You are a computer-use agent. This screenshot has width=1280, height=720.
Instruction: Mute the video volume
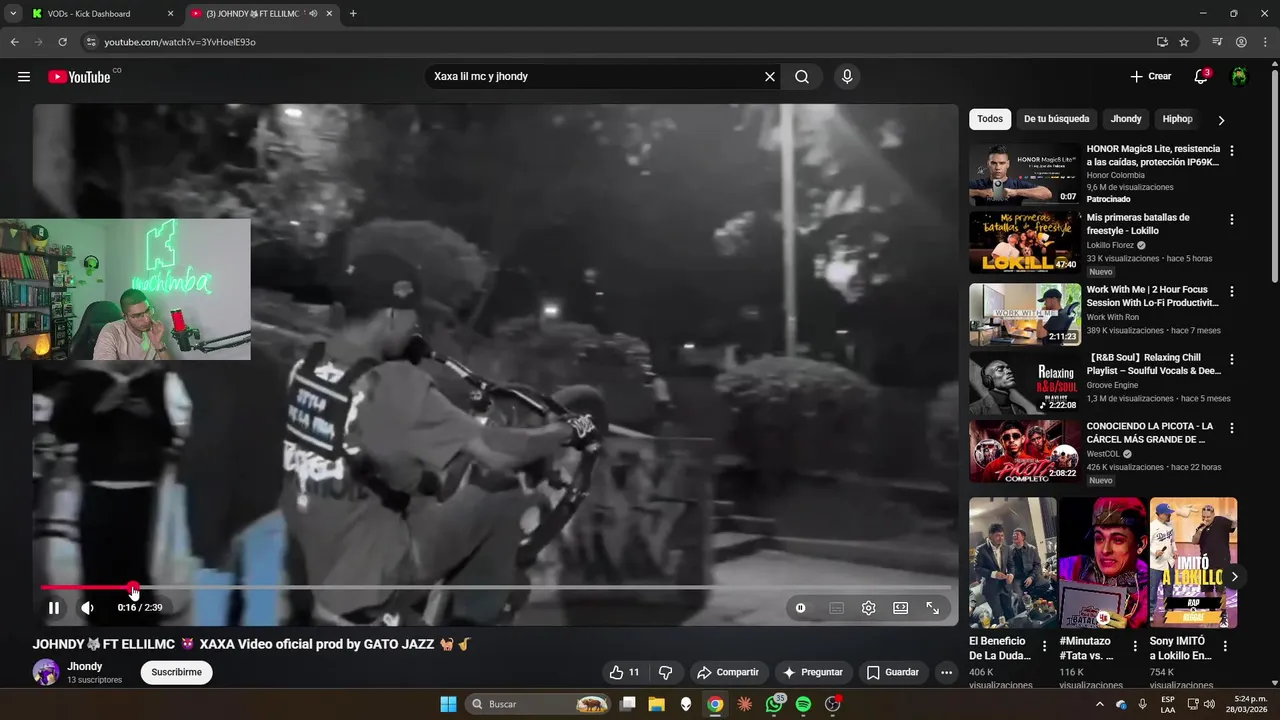(x=87, y=608)
